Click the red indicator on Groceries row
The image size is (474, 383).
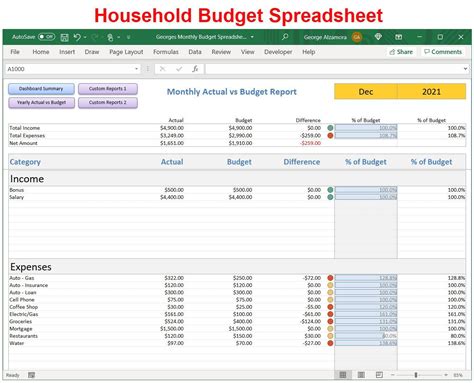click(330, 322)
